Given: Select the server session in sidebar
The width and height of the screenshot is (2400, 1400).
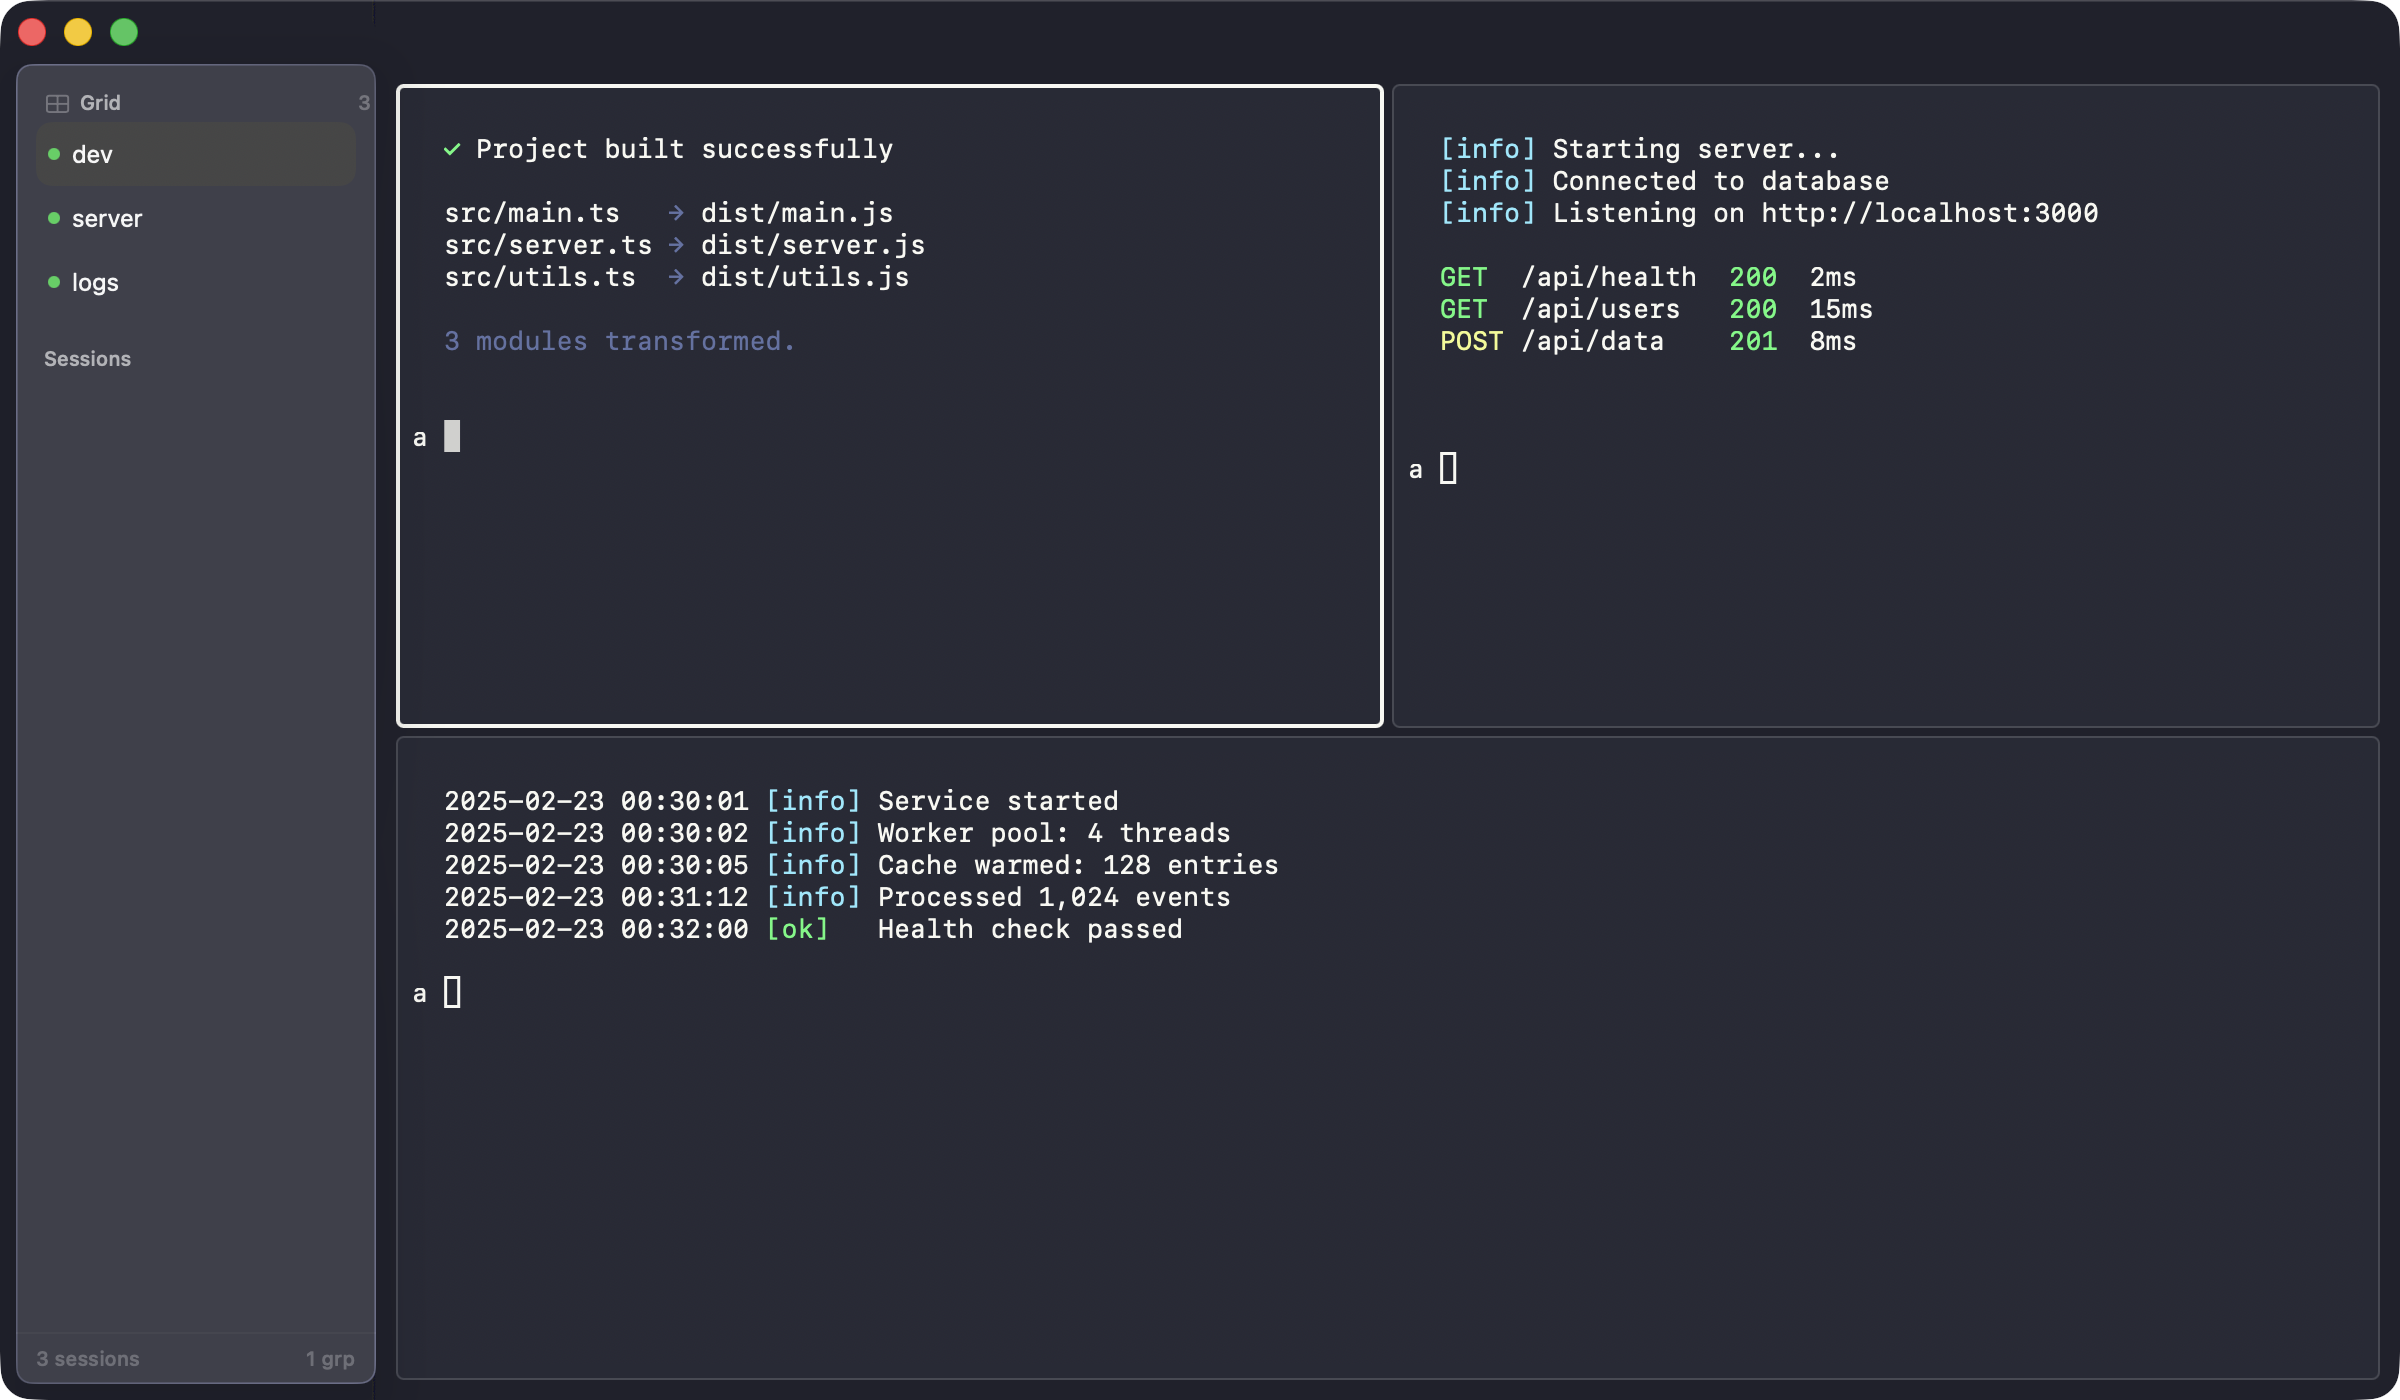Looking at the screenshot, I should tap(196, 218).
